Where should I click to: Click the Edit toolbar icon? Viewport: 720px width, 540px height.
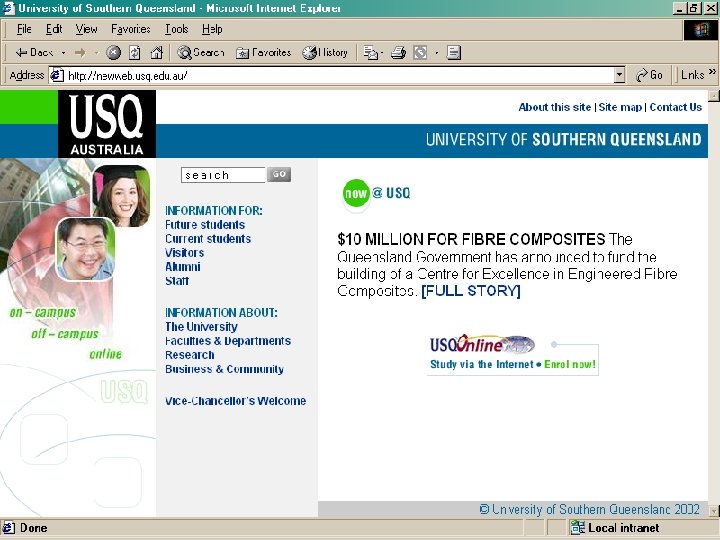point(420,53)
